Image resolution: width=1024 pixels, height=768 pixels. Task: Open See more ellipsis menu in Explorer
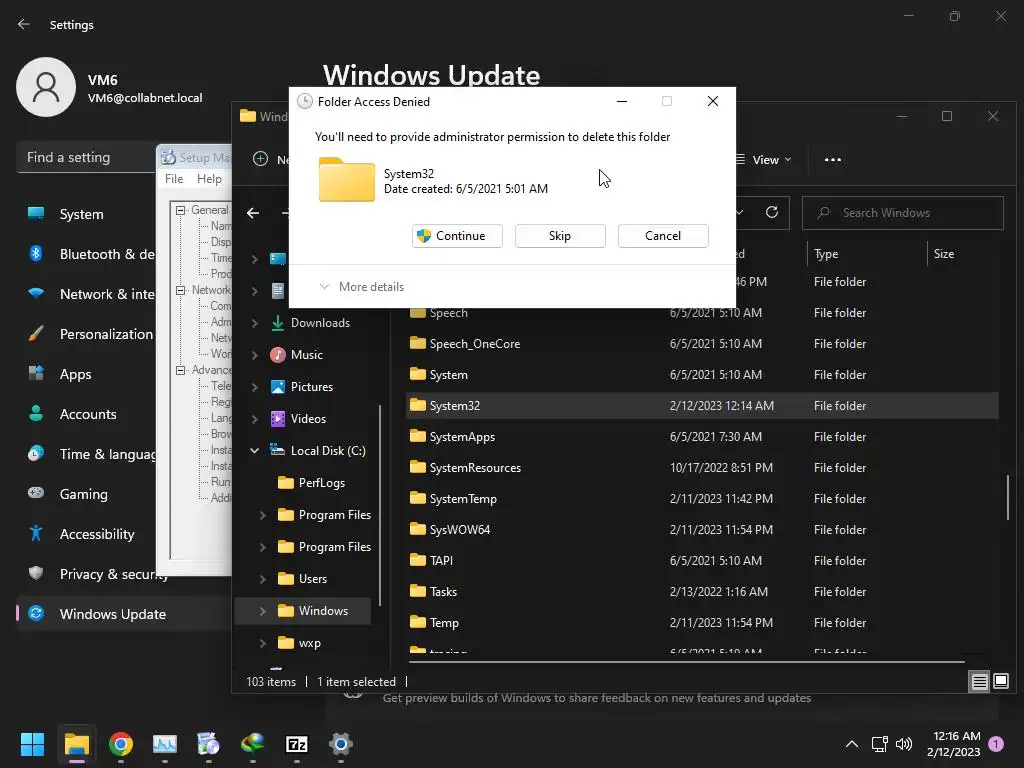click(833, 160)
